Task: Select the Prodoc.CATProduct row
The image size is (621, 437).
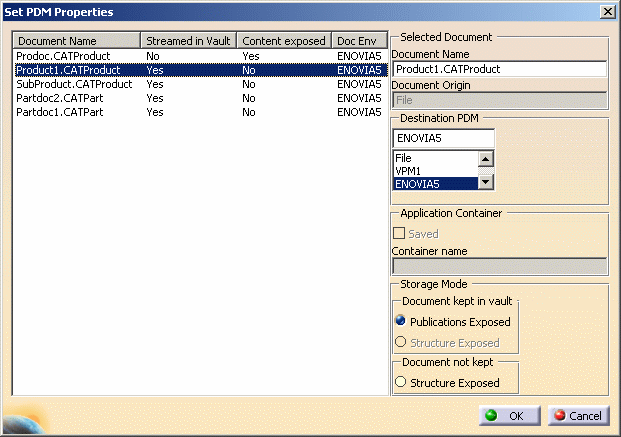Action: click(x=200, y=56)
